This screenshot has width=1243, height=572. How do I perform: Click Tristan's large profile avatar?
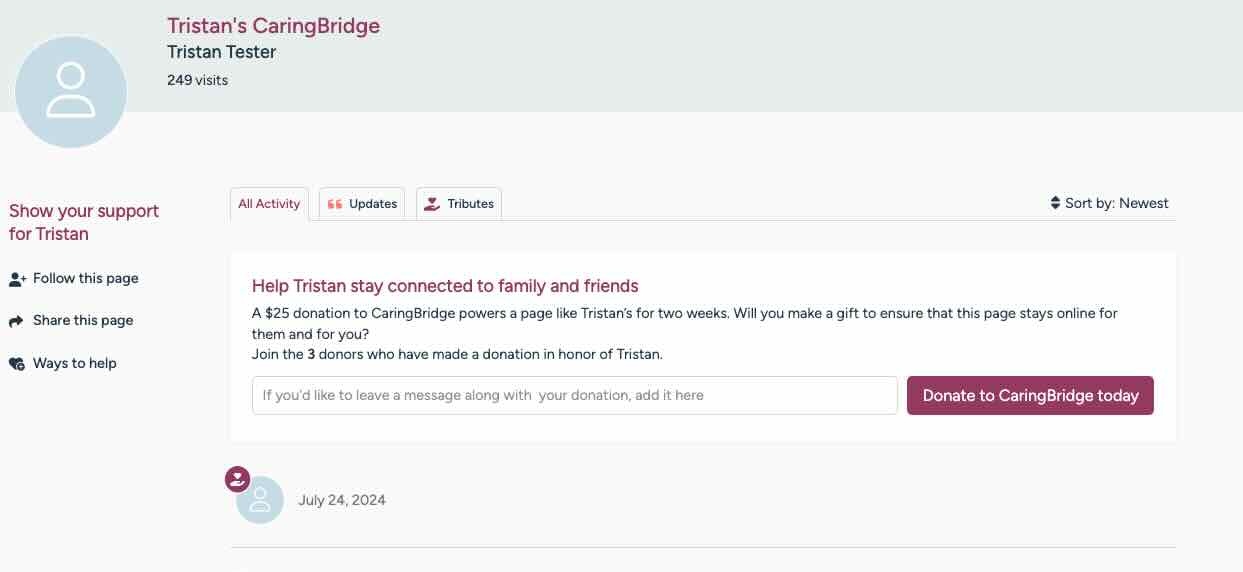(71, 91)
